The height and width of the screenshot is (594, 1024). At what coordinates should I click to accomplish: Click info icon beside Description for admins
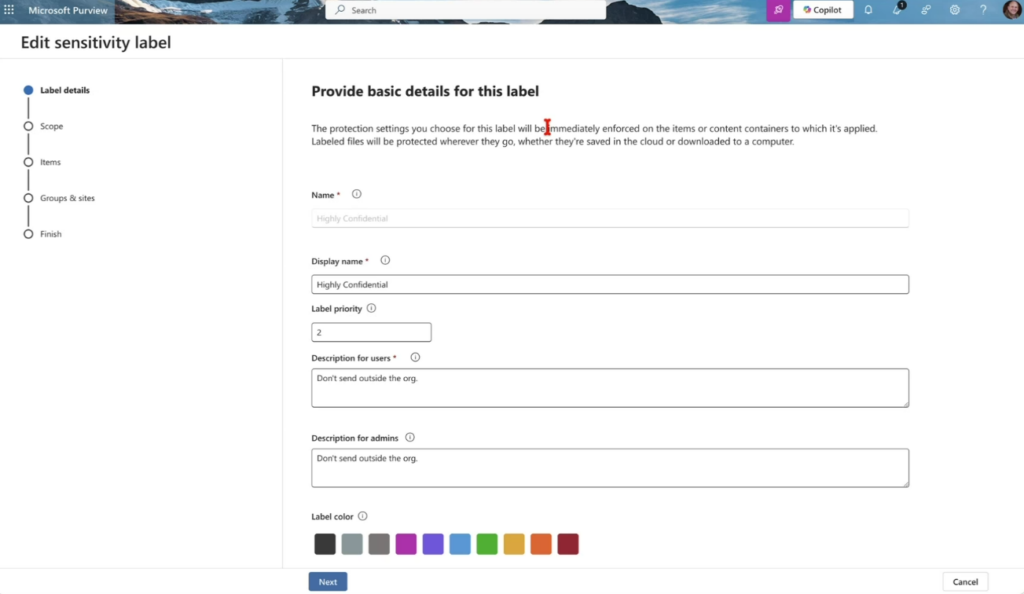[410, 437]
